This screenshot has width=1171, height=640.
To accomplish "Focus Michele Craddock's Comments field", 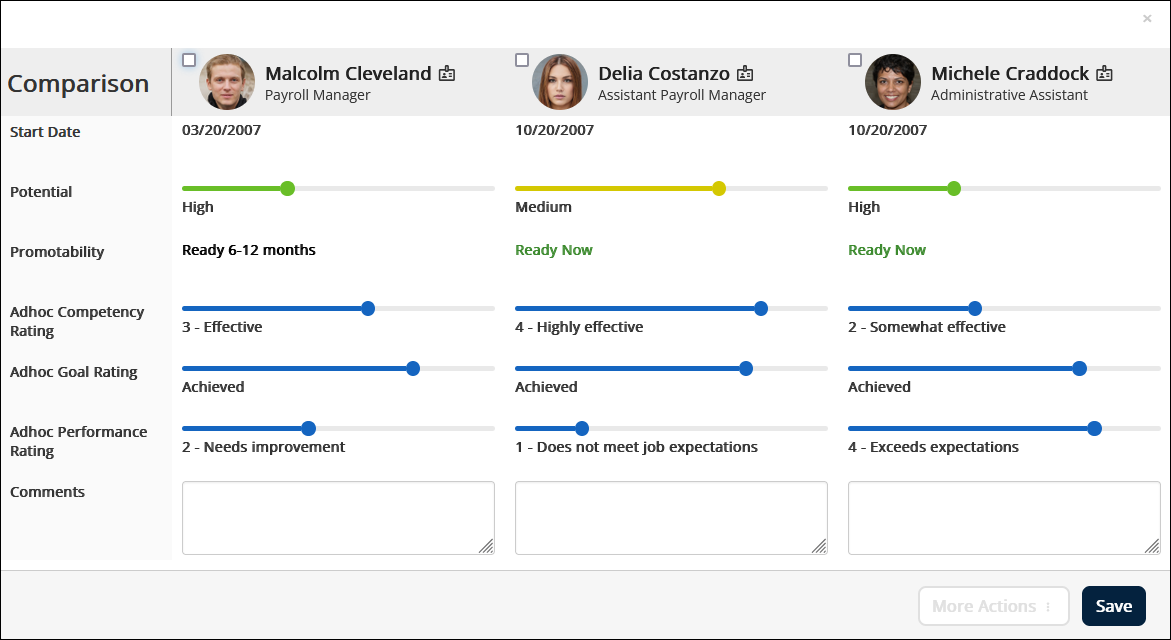I will [1004, 518].
